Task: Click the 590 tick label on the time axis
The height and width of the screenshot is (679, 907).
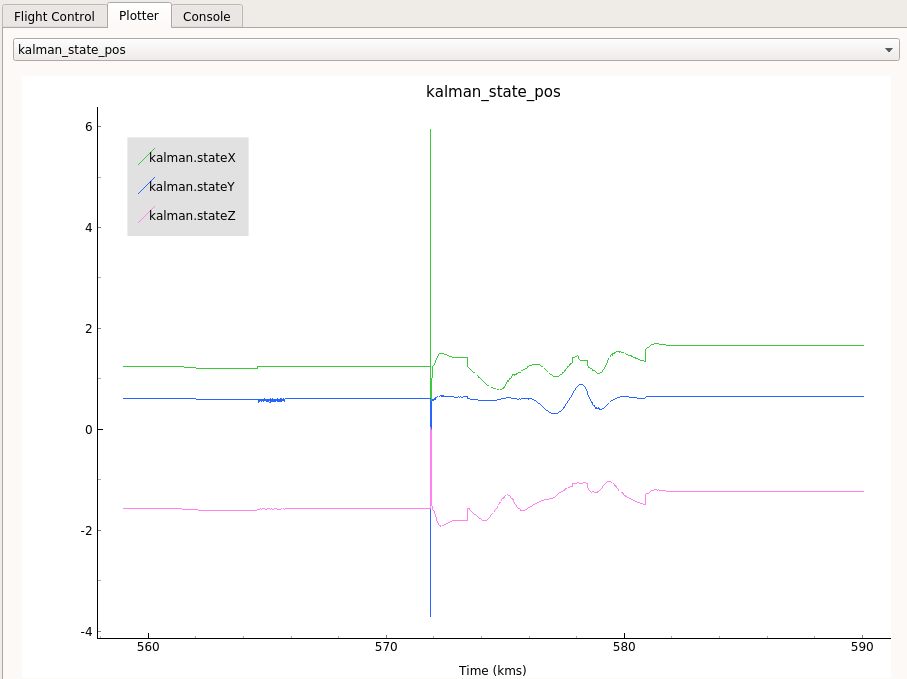Action: coord(862,648)
